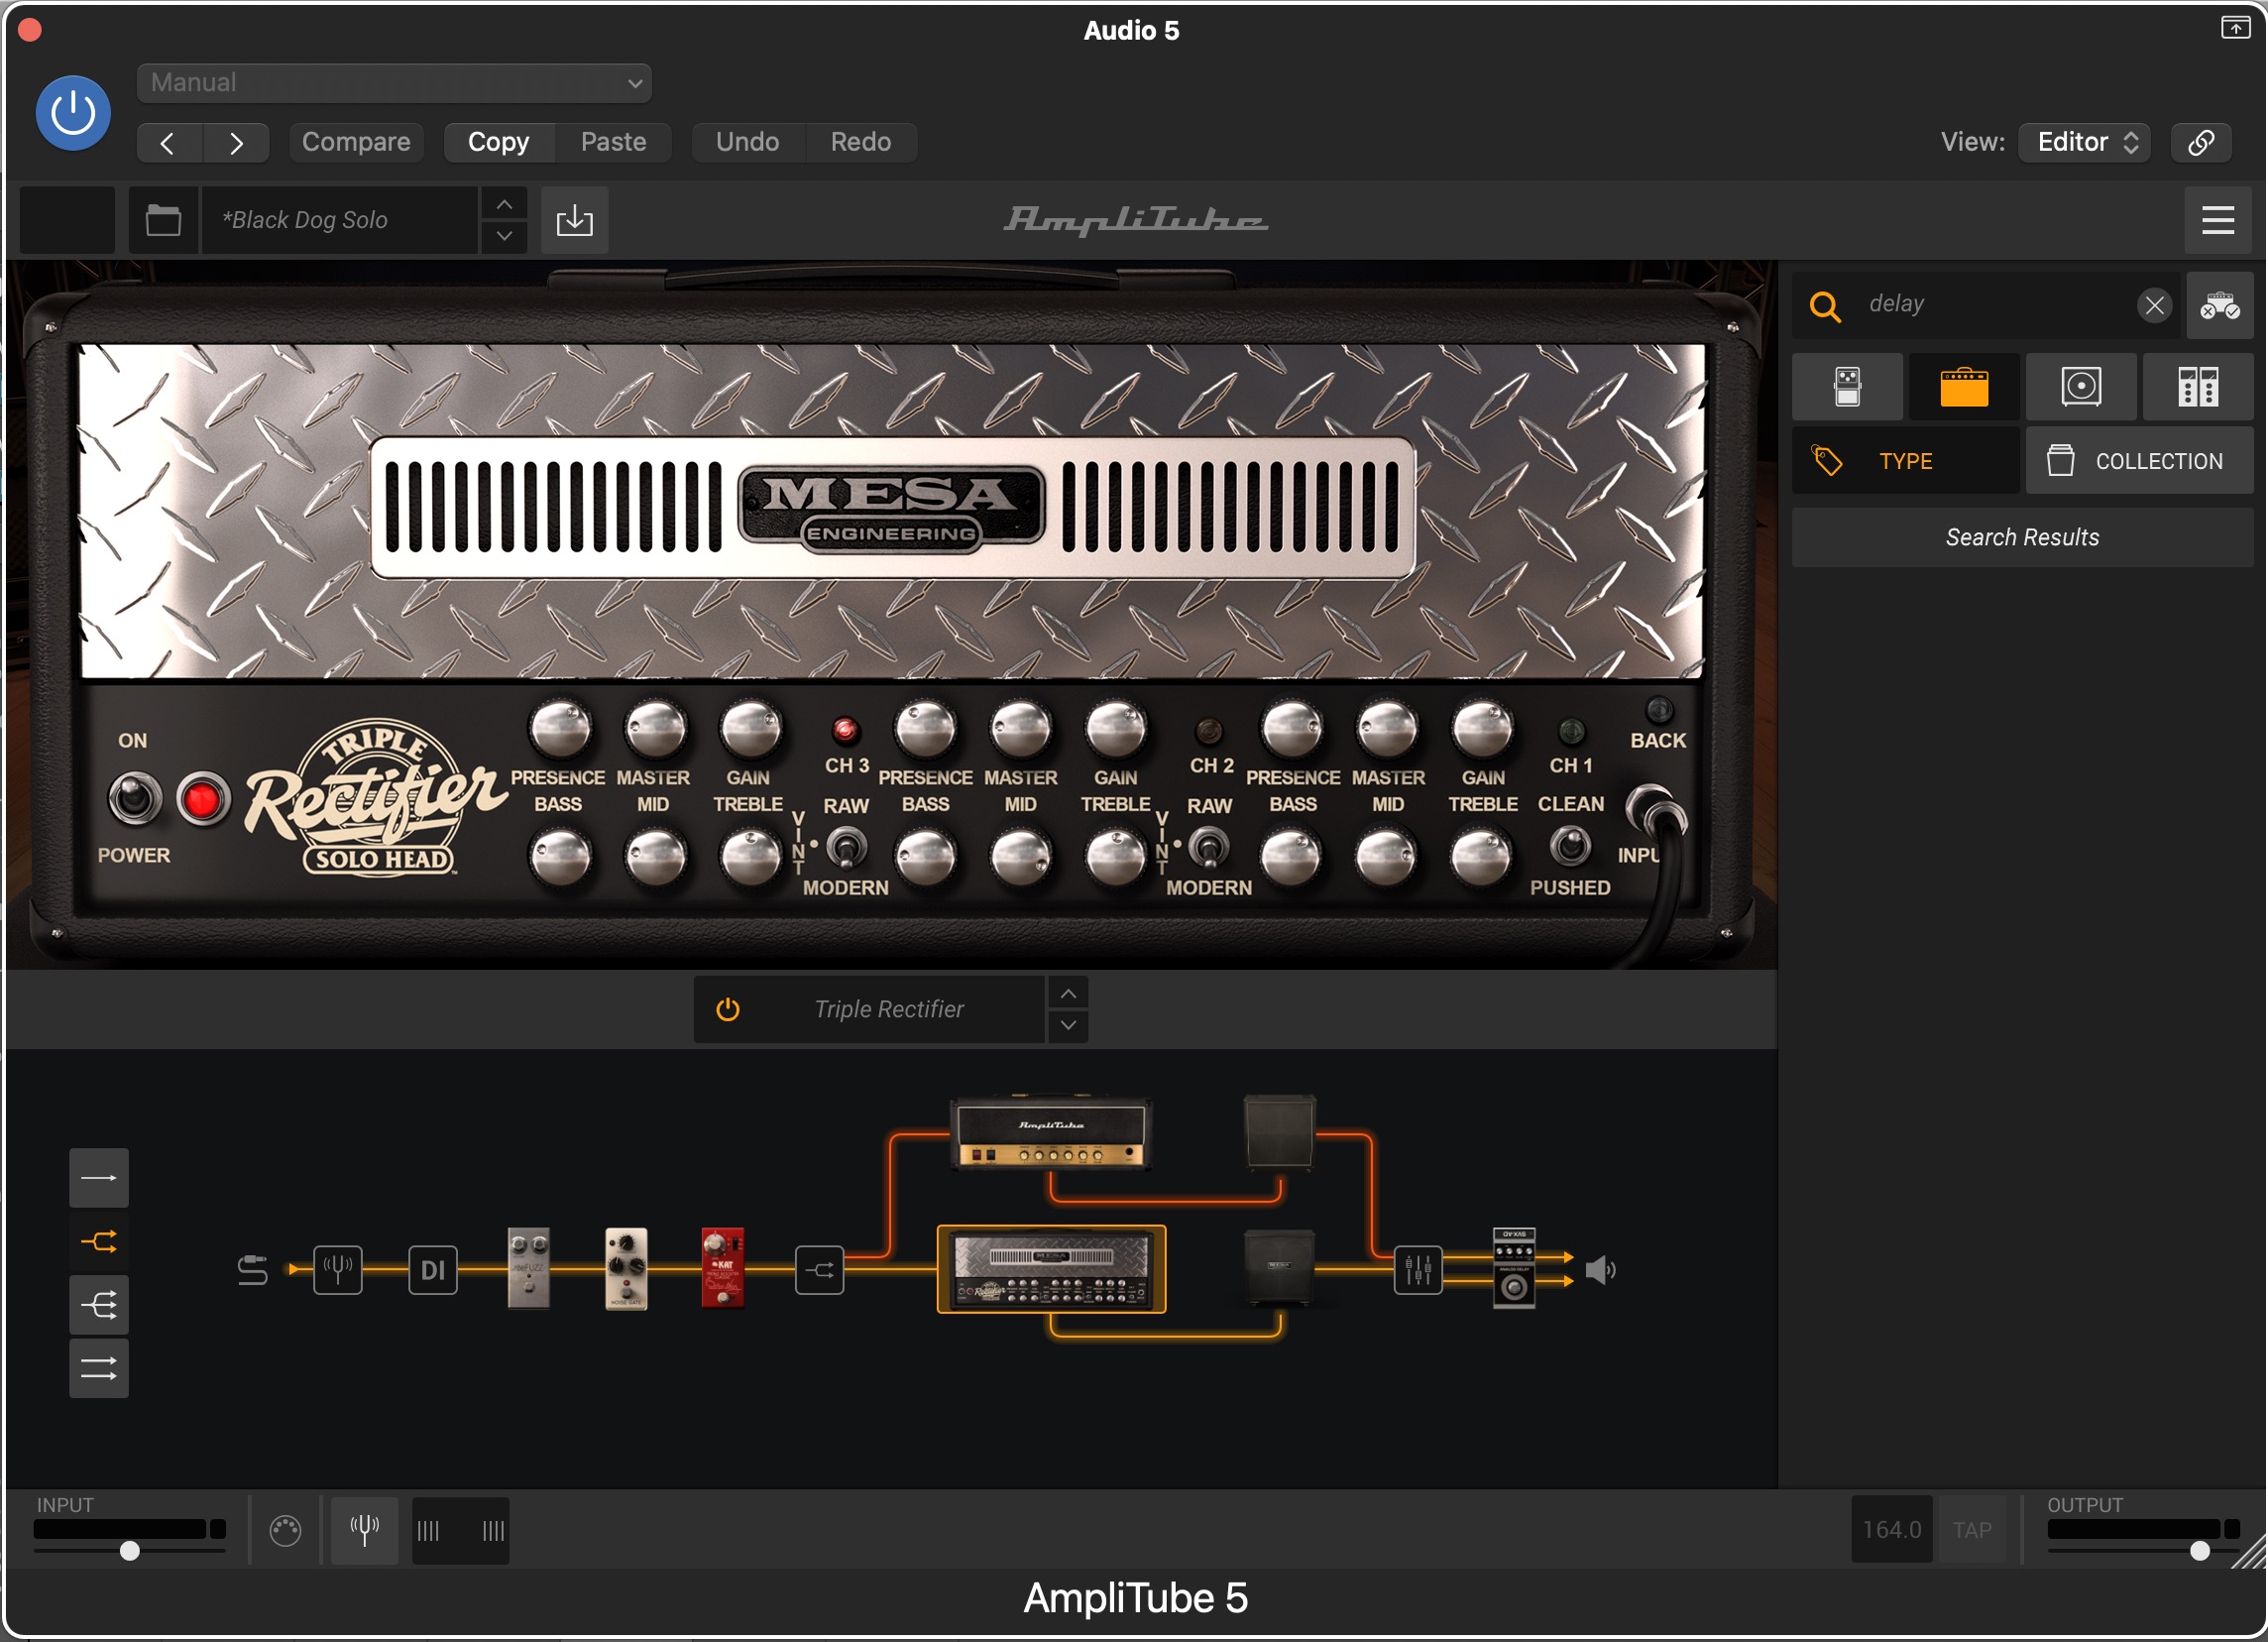
Task: Adjust the INPUT level slider
Action: click(x=130, y=1551)
